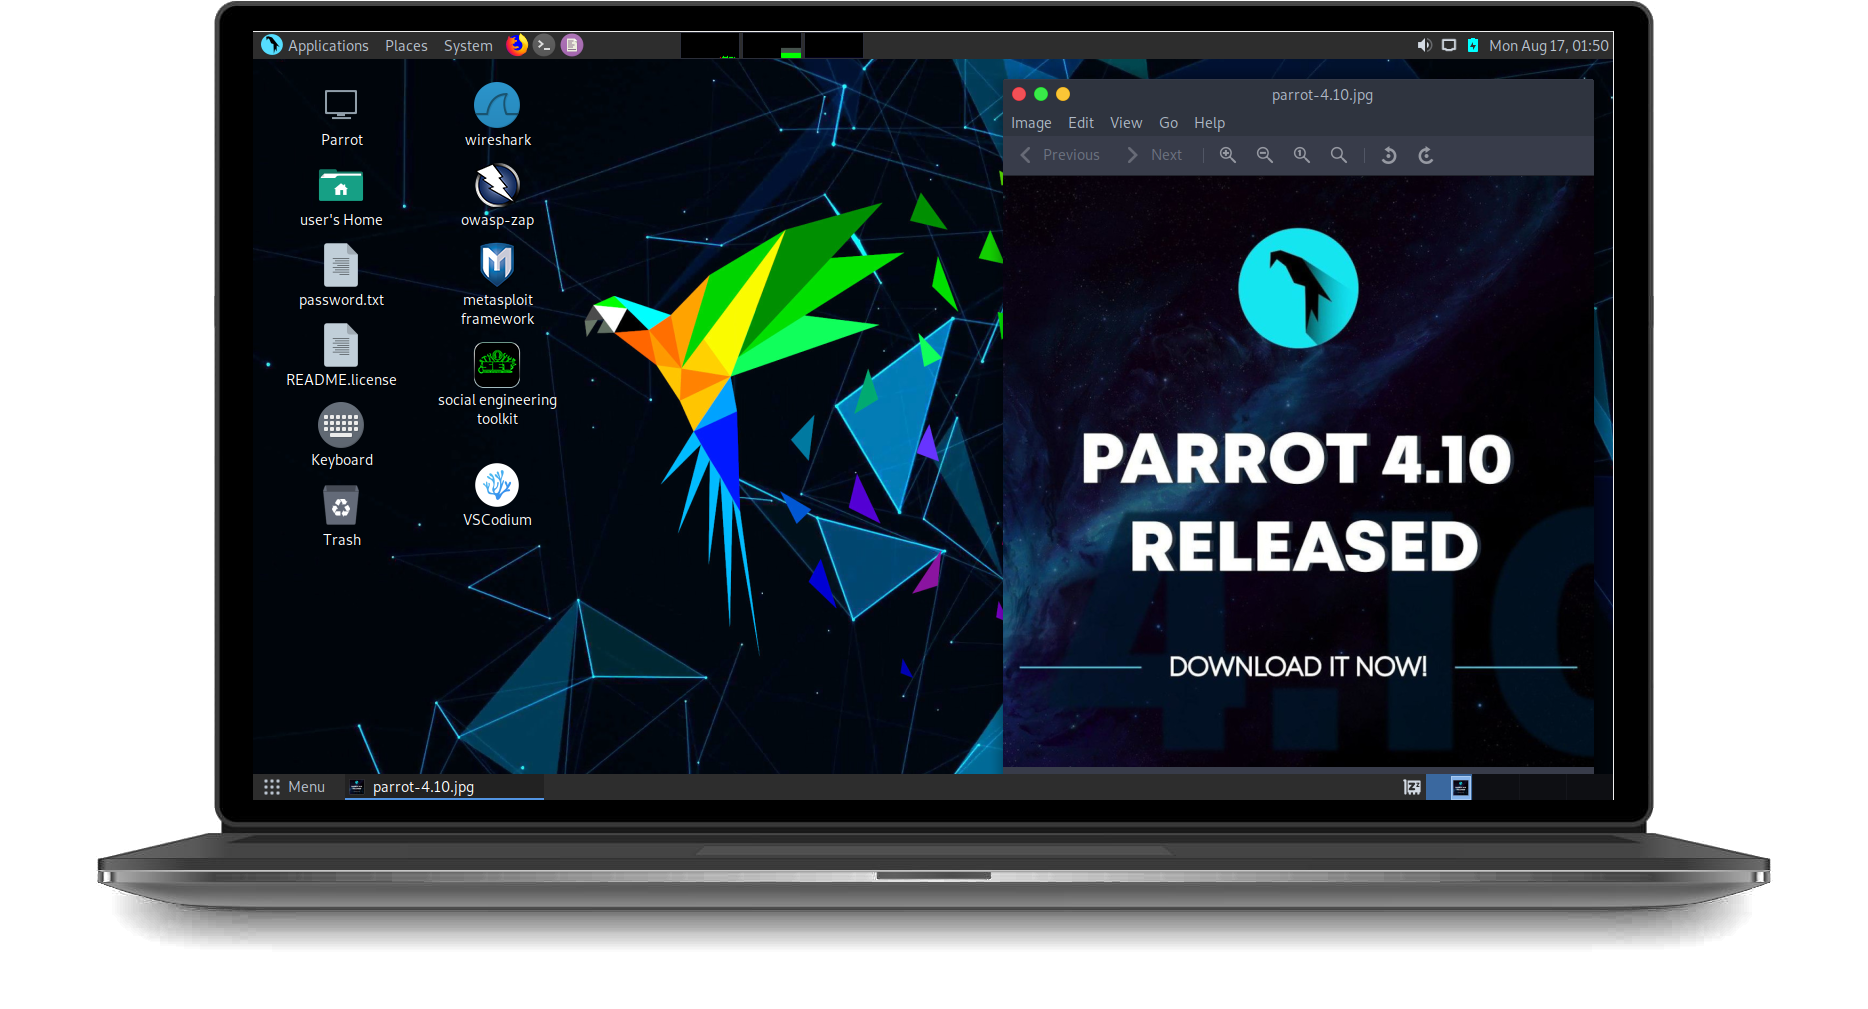1868x1009 pixels.
Task: Reset image to normal 1:1 size
Action: coord(1301,155)
